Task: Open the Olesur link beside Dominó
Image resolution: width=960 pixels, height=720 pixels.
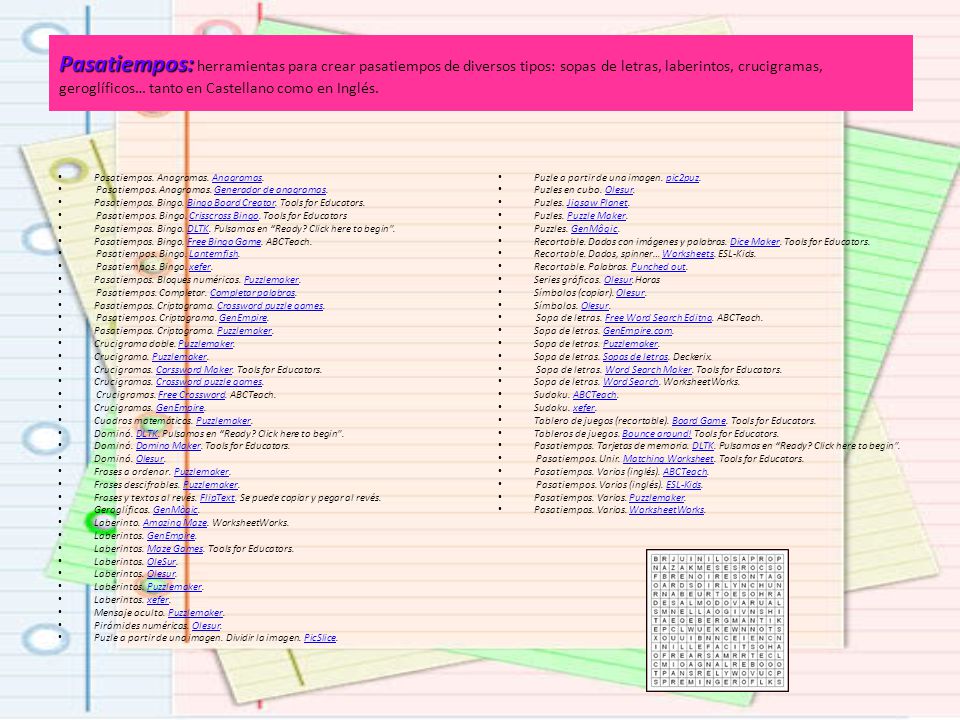Action: coord(149,459)
